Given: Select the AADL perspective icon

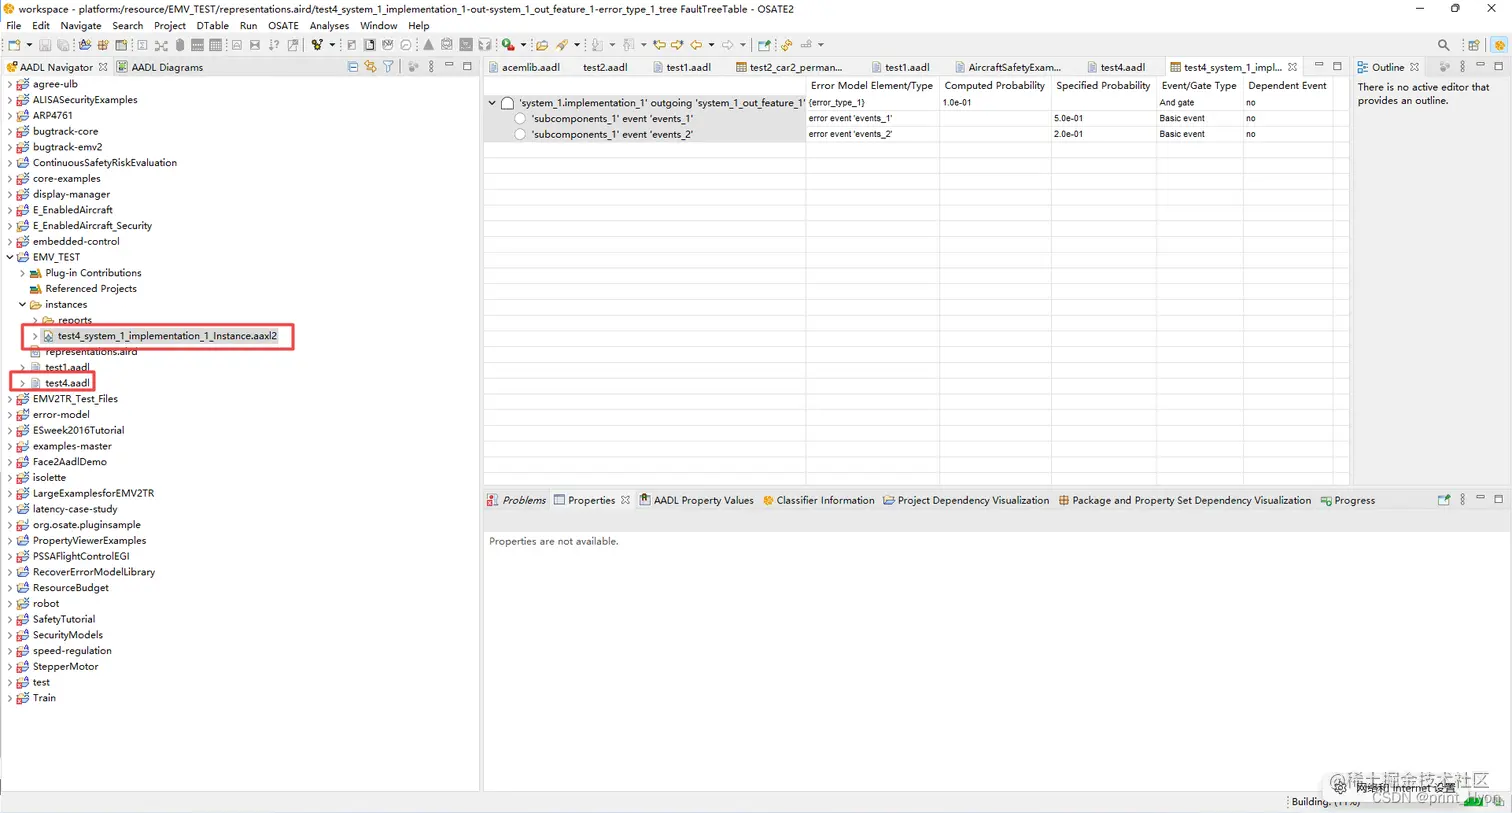Looking at the screenshot, I should pos(1499,45).
